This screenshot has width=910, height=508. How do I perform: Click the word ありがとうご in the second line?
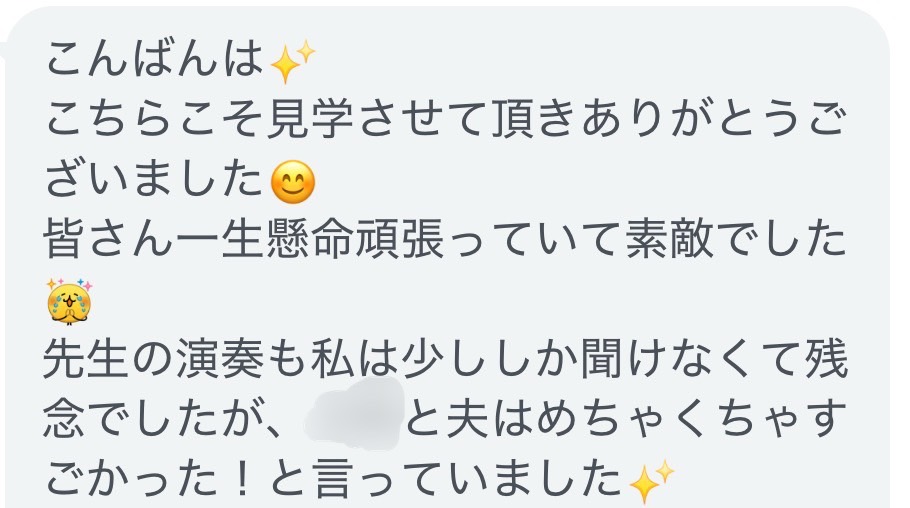(x=714, y=119)
